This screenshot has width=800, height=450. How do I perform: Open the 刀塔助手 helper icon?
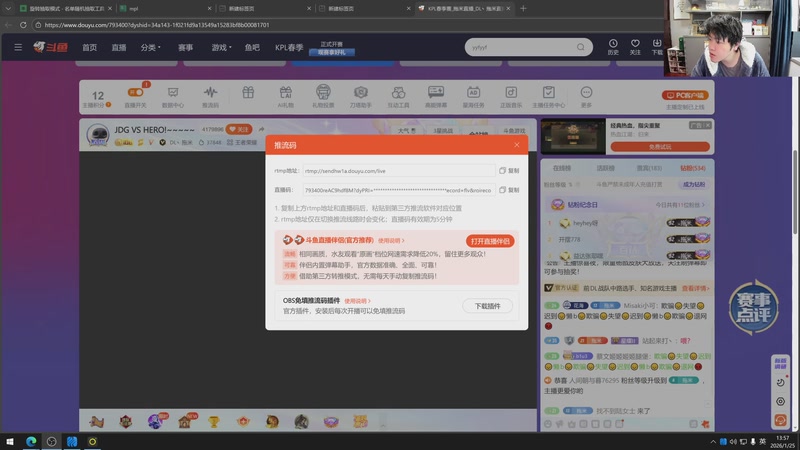pyautogui.click(x=361, y=96)
